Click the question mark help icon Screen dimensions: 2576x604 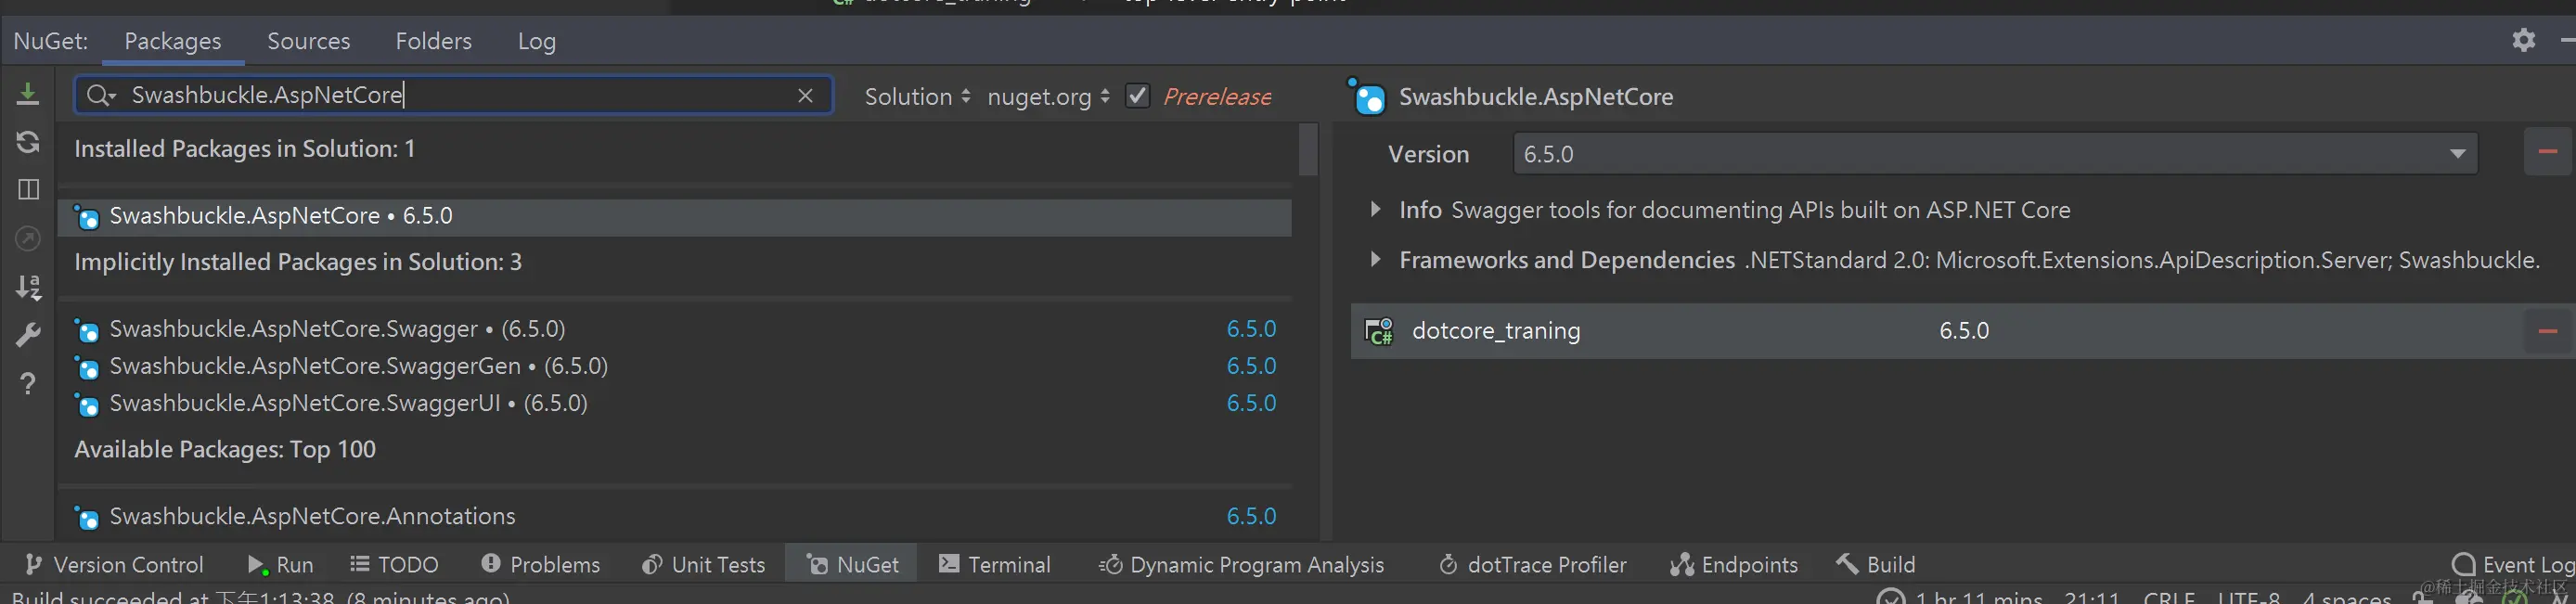click(x=28, y=383)
